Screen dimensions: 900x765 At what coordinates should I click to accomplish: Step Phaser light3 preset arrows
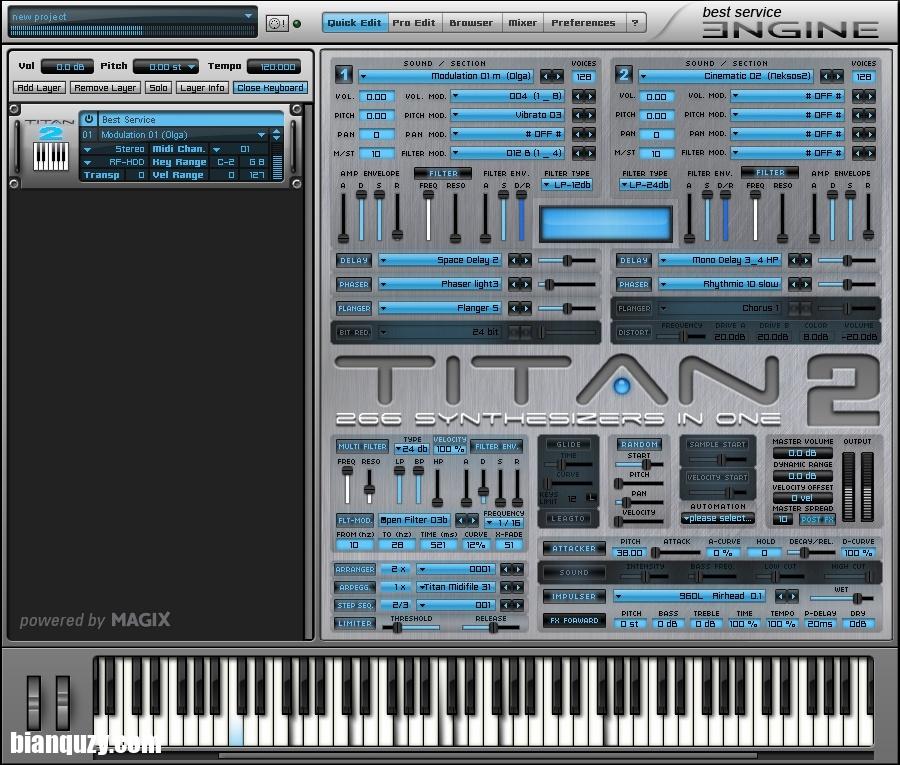519,285
